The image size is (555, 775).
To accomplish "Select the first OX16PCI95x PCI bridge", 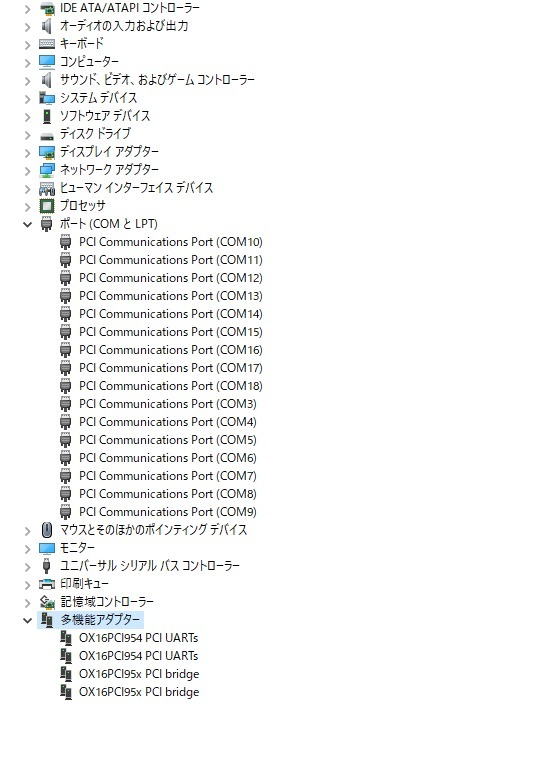I will click(139, 674).
